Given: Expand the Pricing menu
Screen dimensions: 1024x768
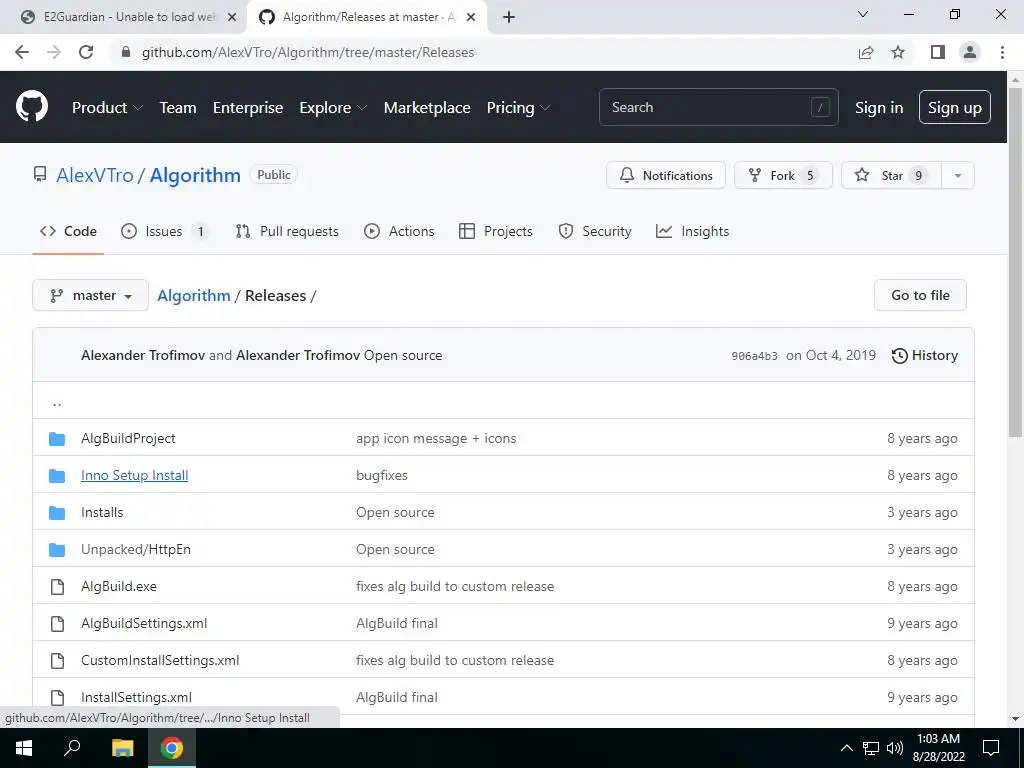Looking at the screenshot, I should click(x=518, y=108).
